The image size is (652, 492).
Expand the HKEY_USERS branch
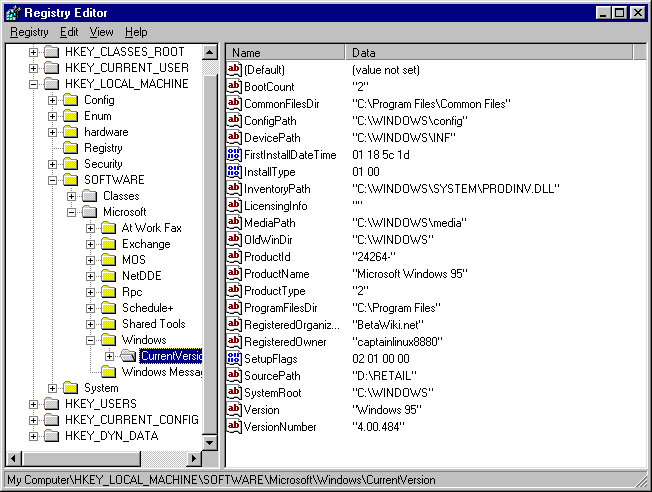click(x=33, y=404)
